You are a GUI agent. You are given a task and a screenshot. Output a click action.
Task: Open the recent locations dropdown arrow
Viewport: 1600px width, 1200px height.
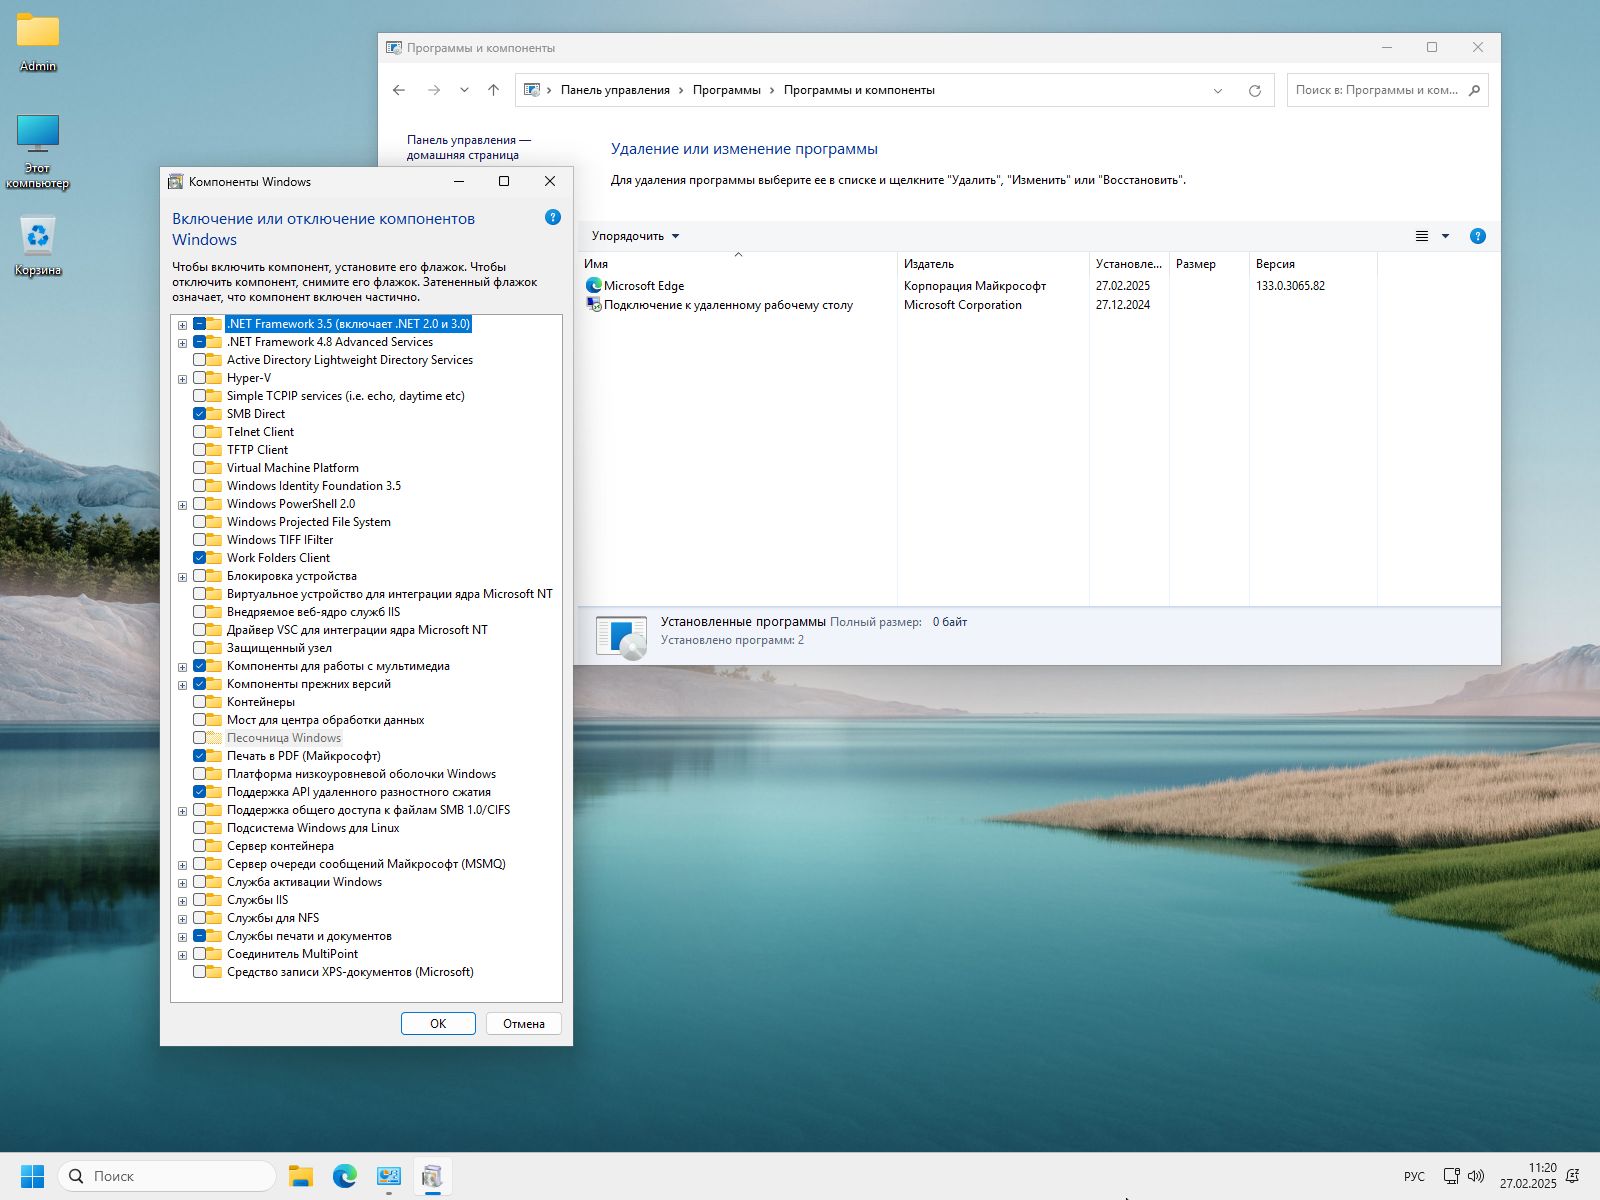(464, 90)
